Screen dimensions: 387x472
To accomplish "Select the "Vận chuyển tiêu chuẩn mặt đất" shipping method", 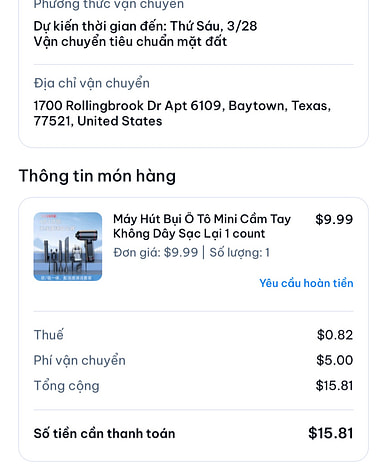I will coord(130,42).
